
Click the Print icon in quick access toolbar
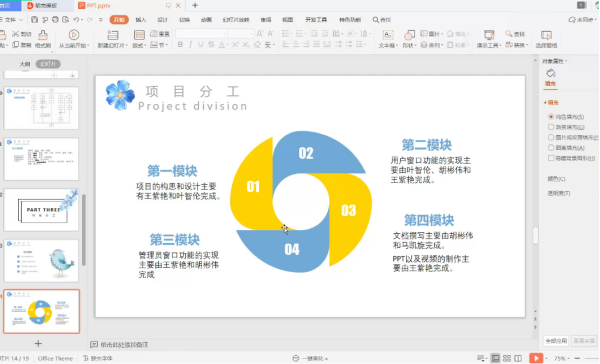tap(55, 20)
